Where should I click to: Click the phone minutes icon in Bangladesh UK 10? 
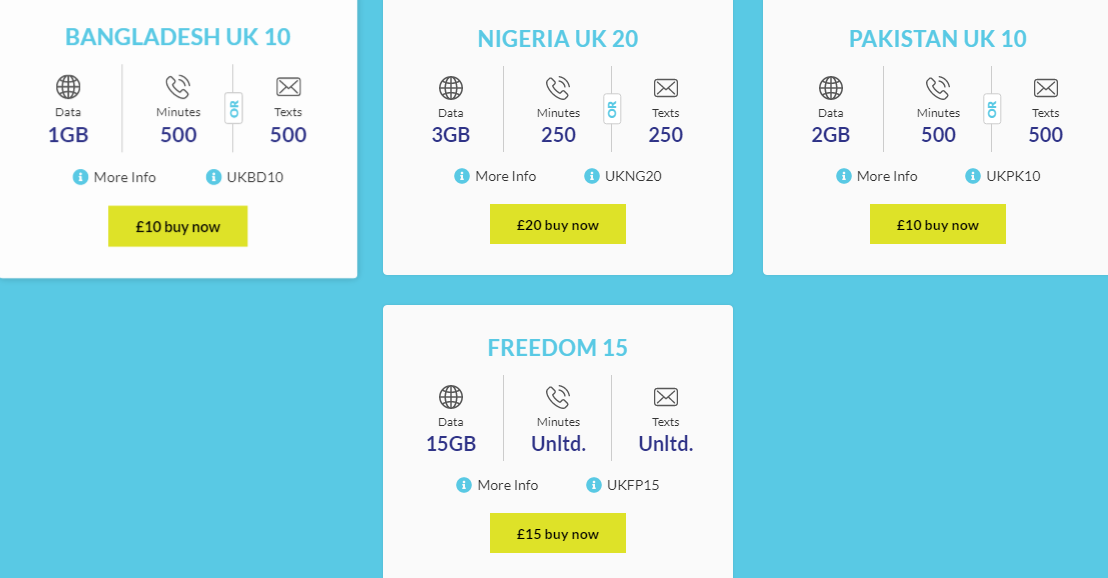(x=178, y=87)
